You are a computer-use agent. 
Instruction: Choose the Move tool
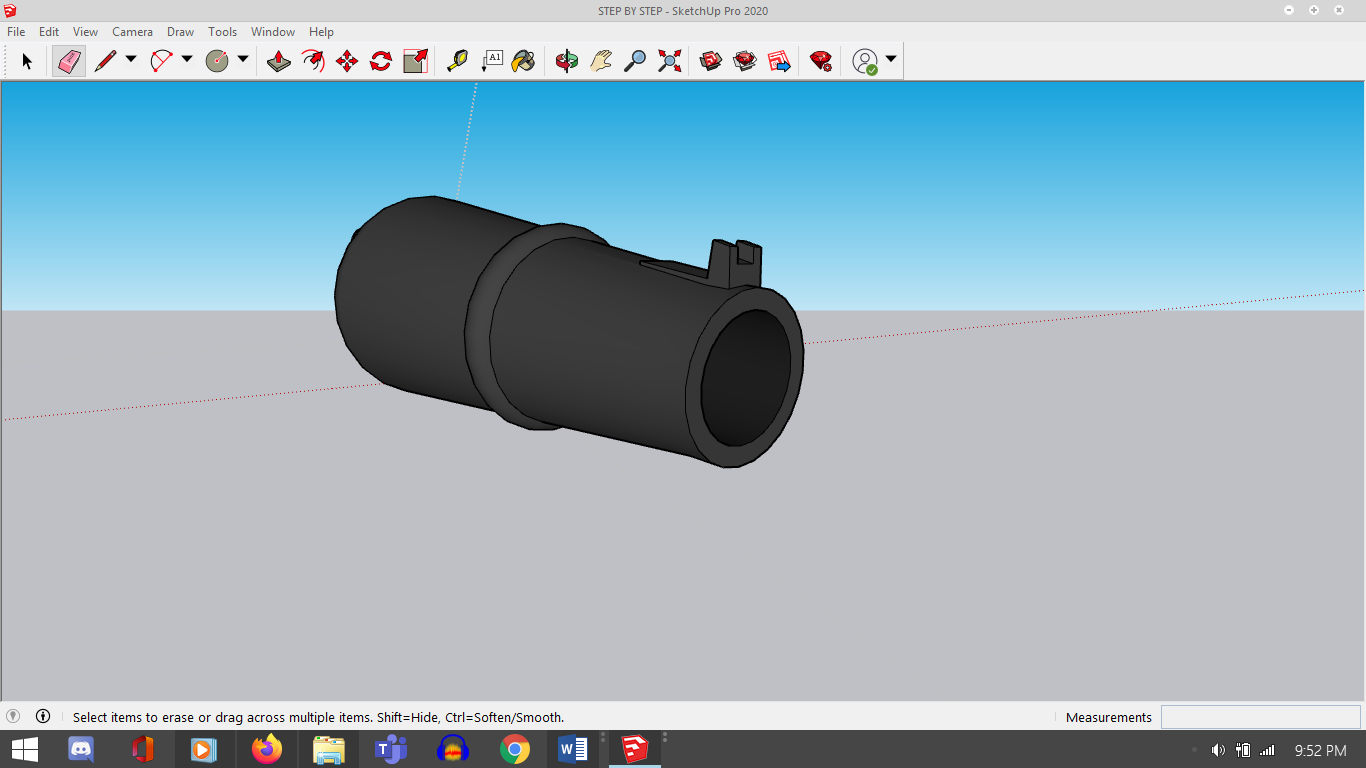(x=347, y=61)
